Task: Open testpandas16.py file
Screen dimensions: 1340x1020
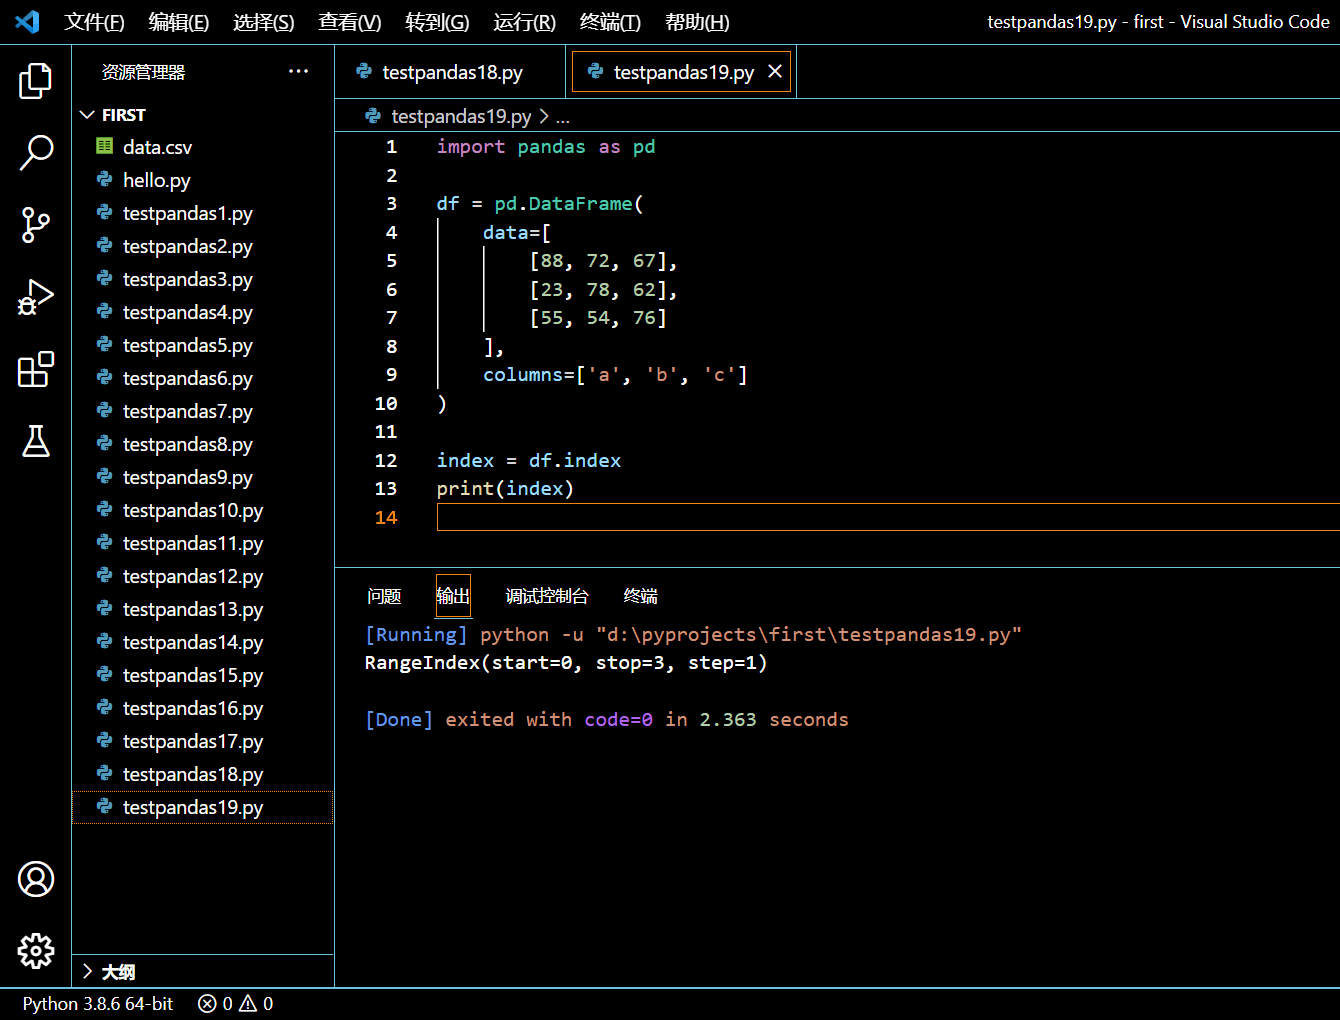Action: 203,708
